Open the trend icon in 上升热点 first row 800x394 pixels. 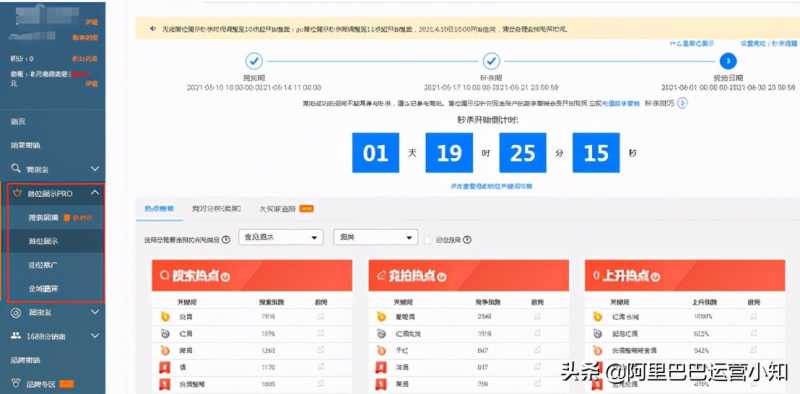[x=754, y=317]
